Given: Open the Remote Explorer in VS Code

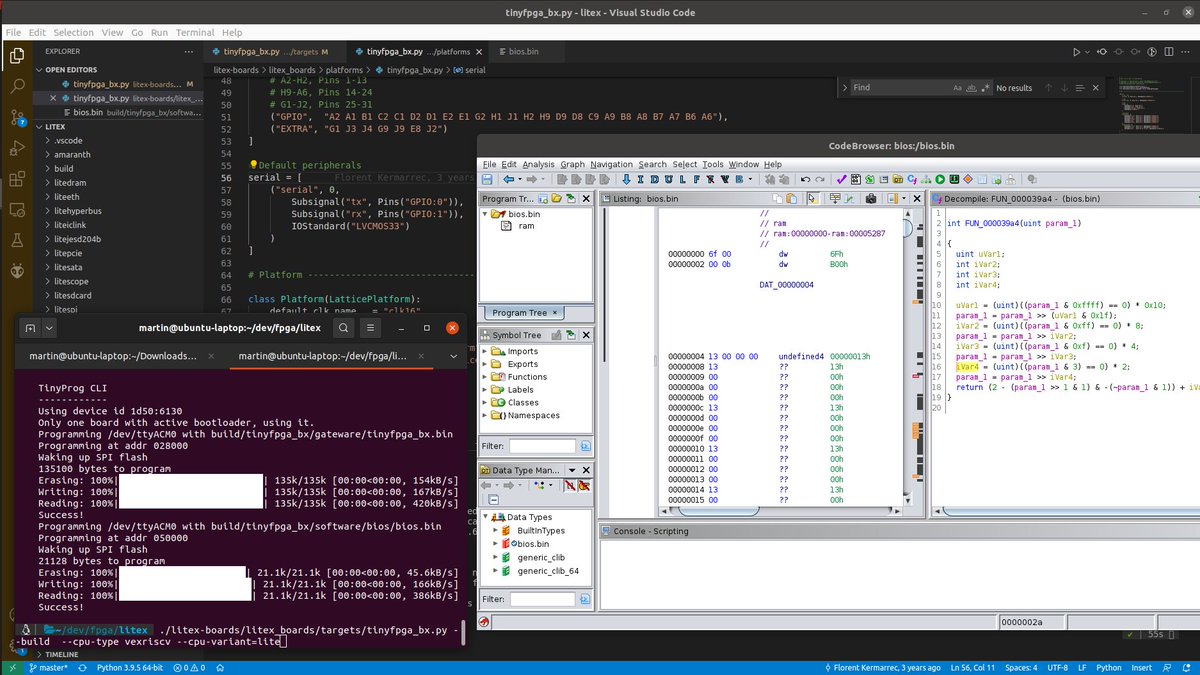Looking at the screenshot, I should pyautogui.click(x=17, y=210).
